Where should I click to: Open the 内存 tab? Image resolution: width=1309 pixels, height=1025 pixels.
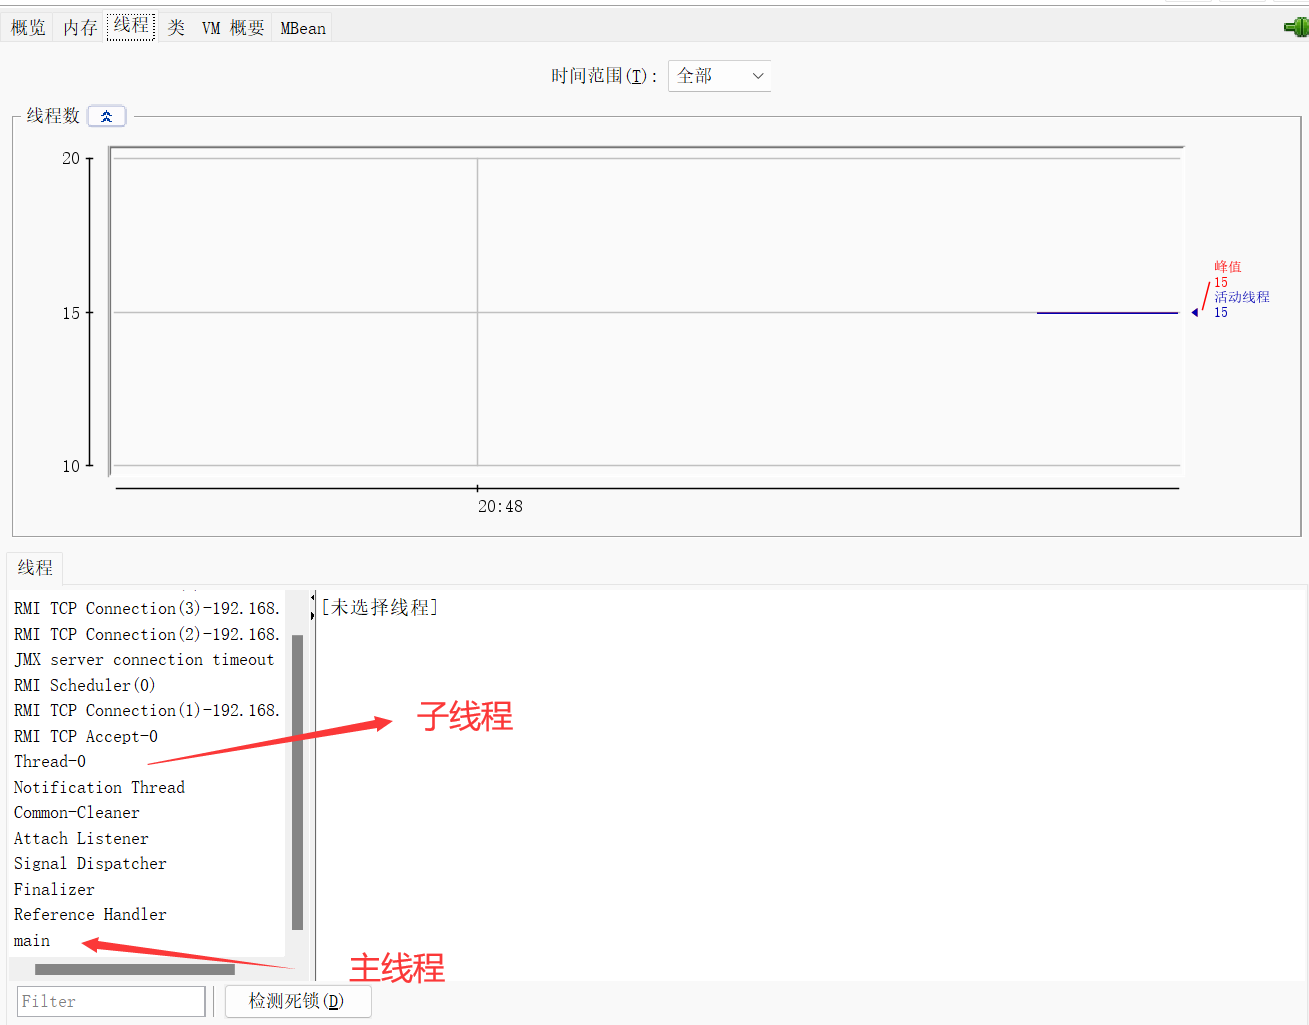point(80,28)
